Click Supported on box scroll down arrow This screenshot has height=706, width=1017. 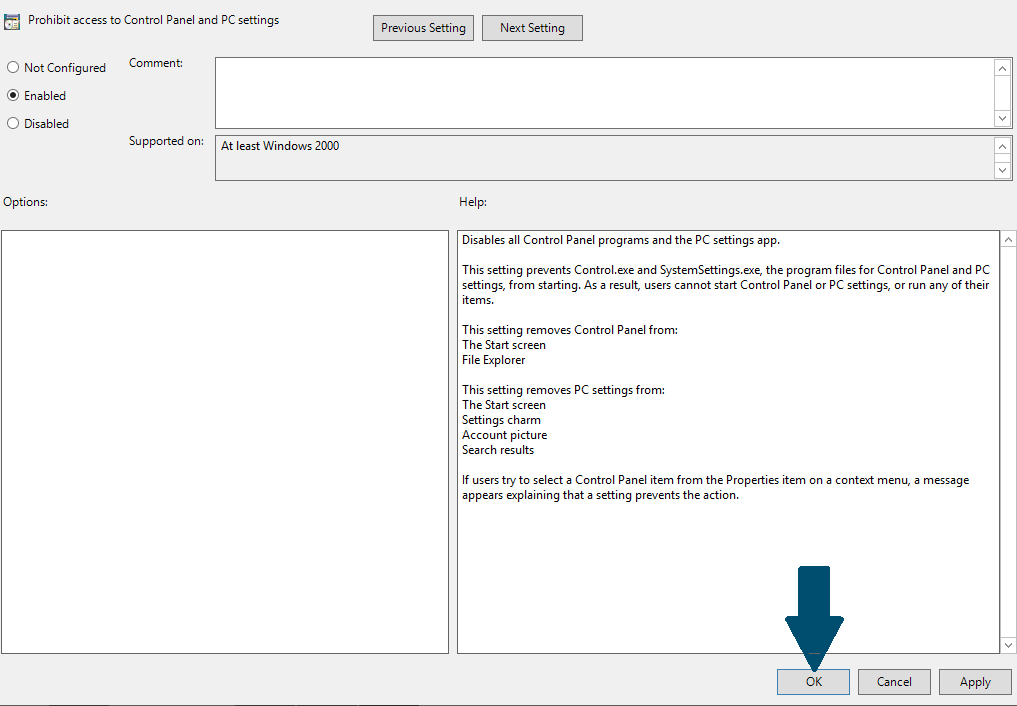[x=1002, y=170]
